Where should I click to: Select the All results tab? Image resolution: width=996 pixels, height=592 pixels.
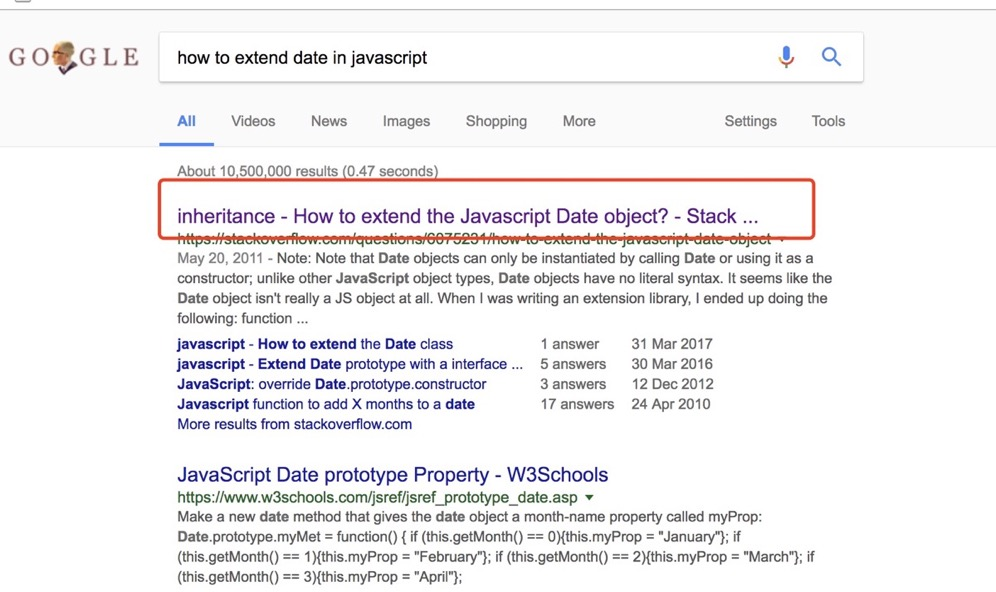point(186,121)
